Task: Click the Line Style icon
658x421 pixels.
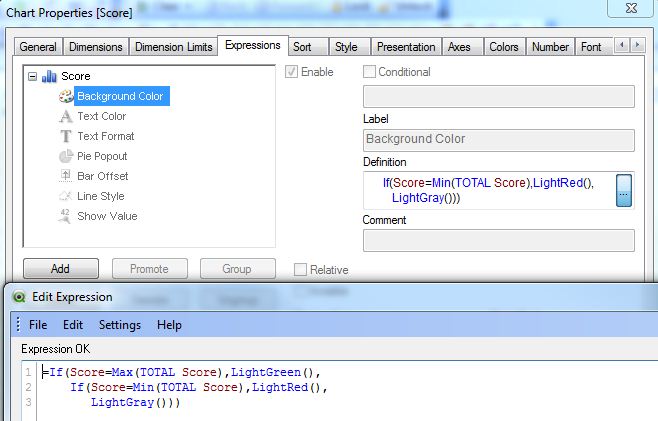Action: coord(65,196)
